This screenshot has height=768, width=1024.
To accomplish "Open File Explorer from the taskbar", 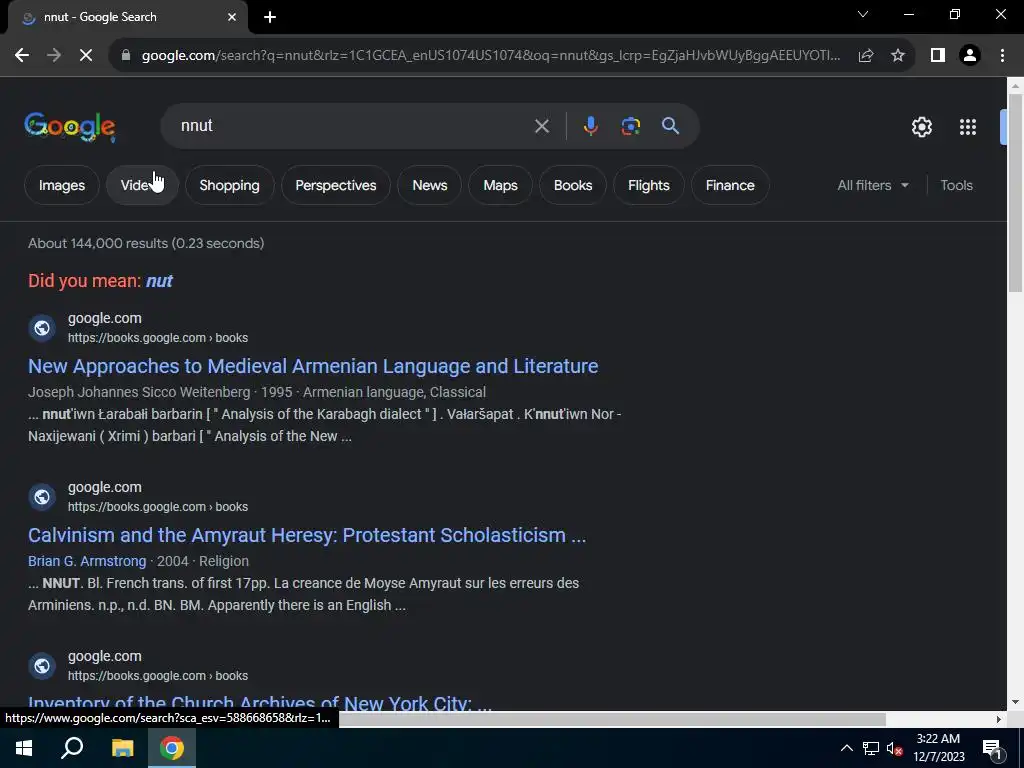I will point(122,748).
